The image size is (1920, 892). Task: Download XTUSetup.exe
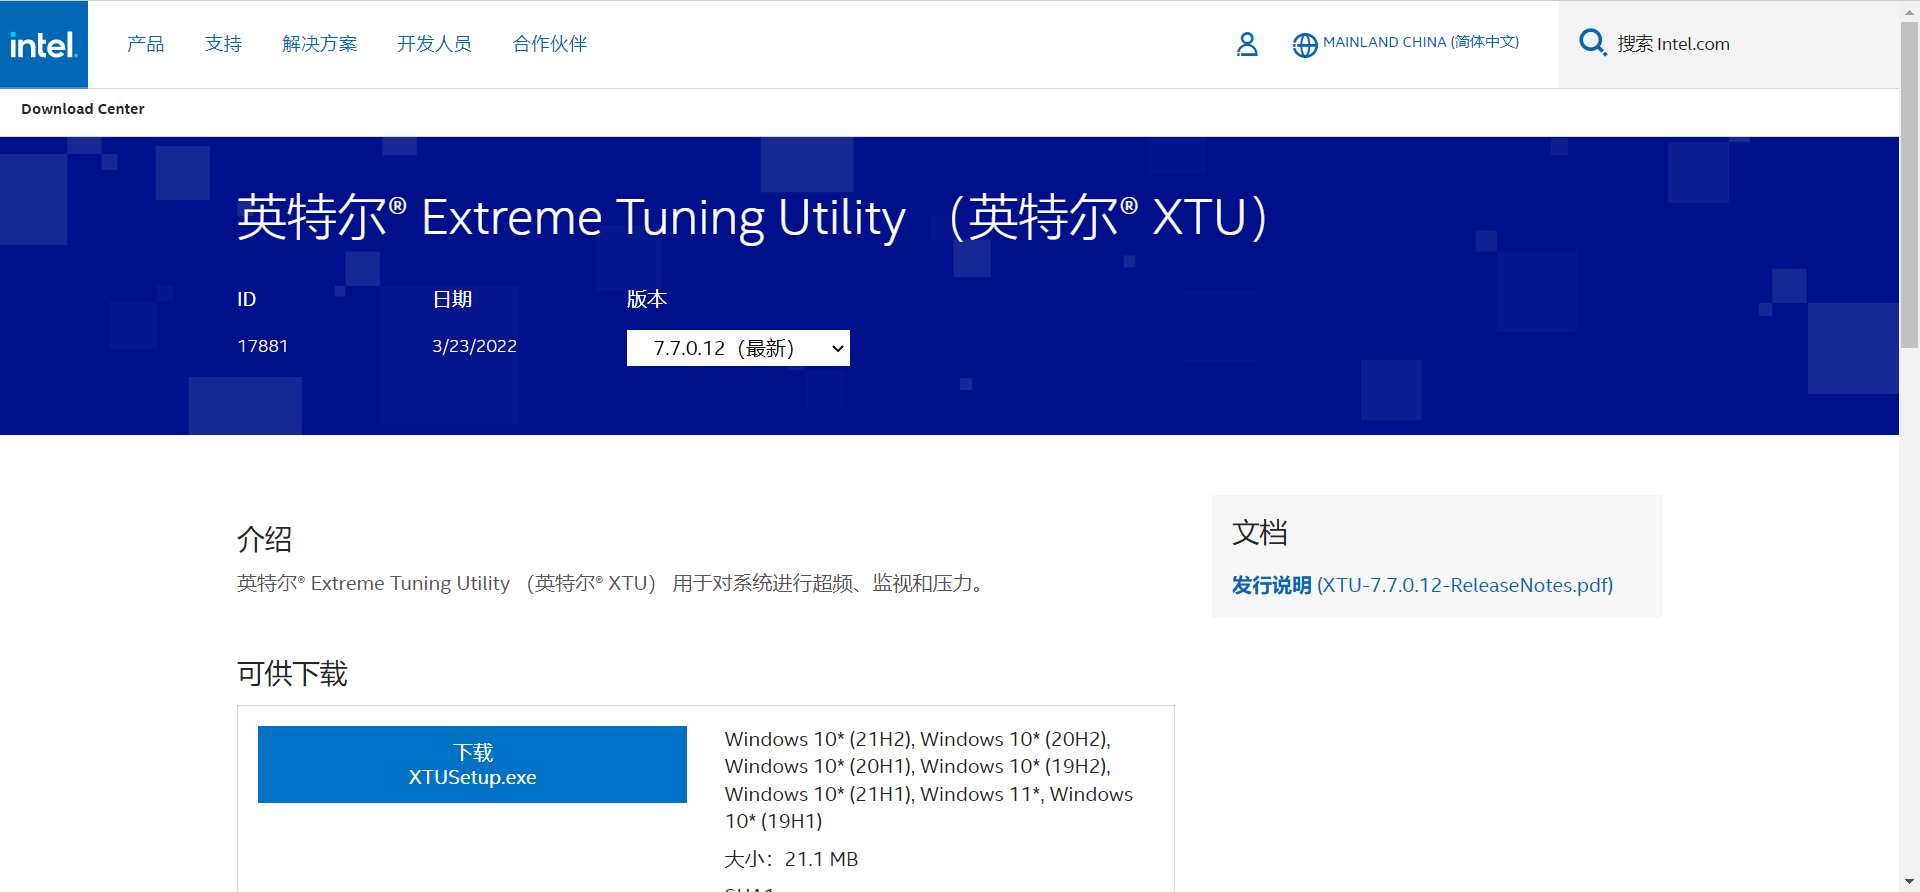[x=472, y=764]
